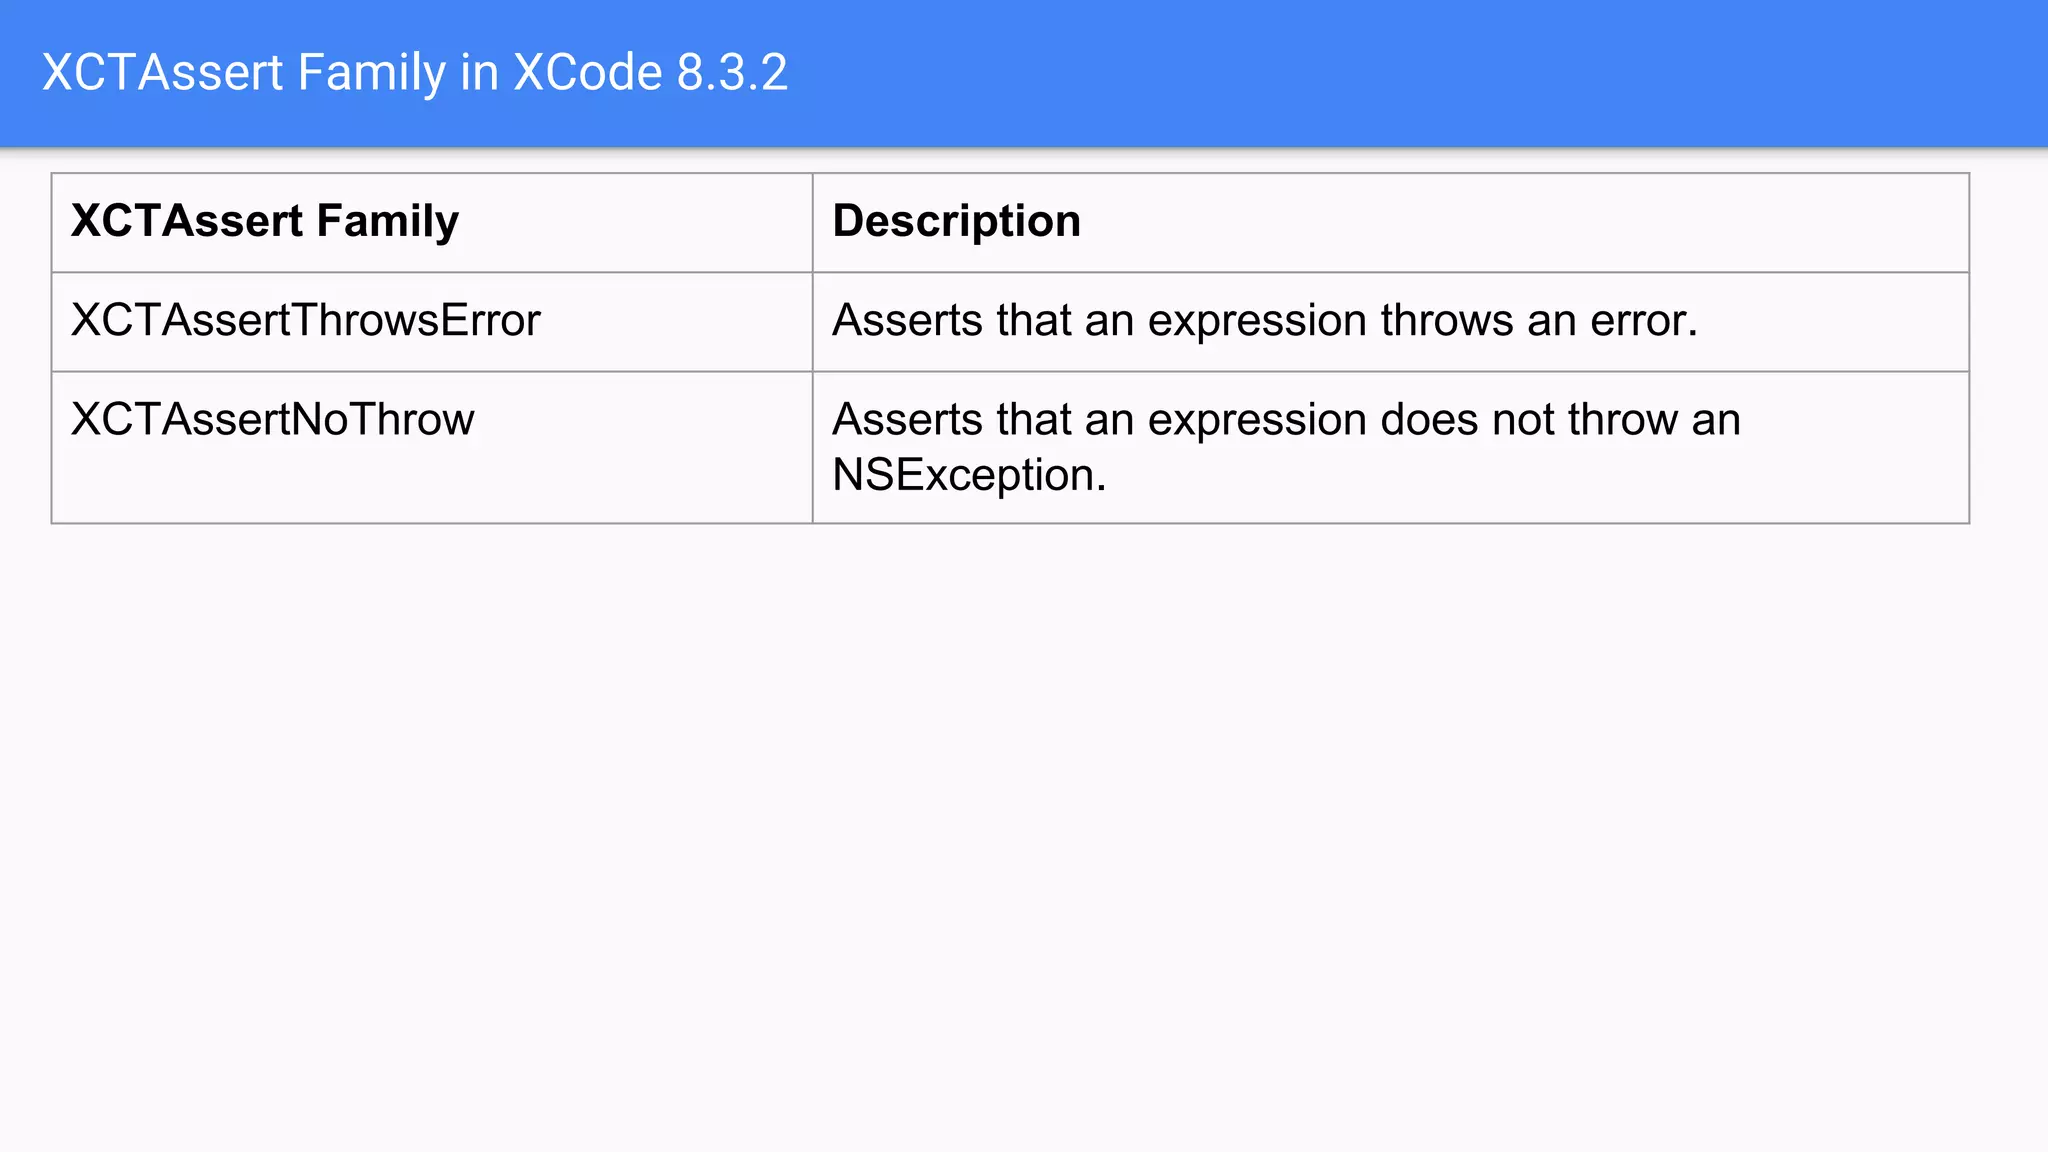The width and height of the screenshot is (2048, 1152).
Task: Click 'does not throw an' in the second description
Action: click(x=1561, y=420)
